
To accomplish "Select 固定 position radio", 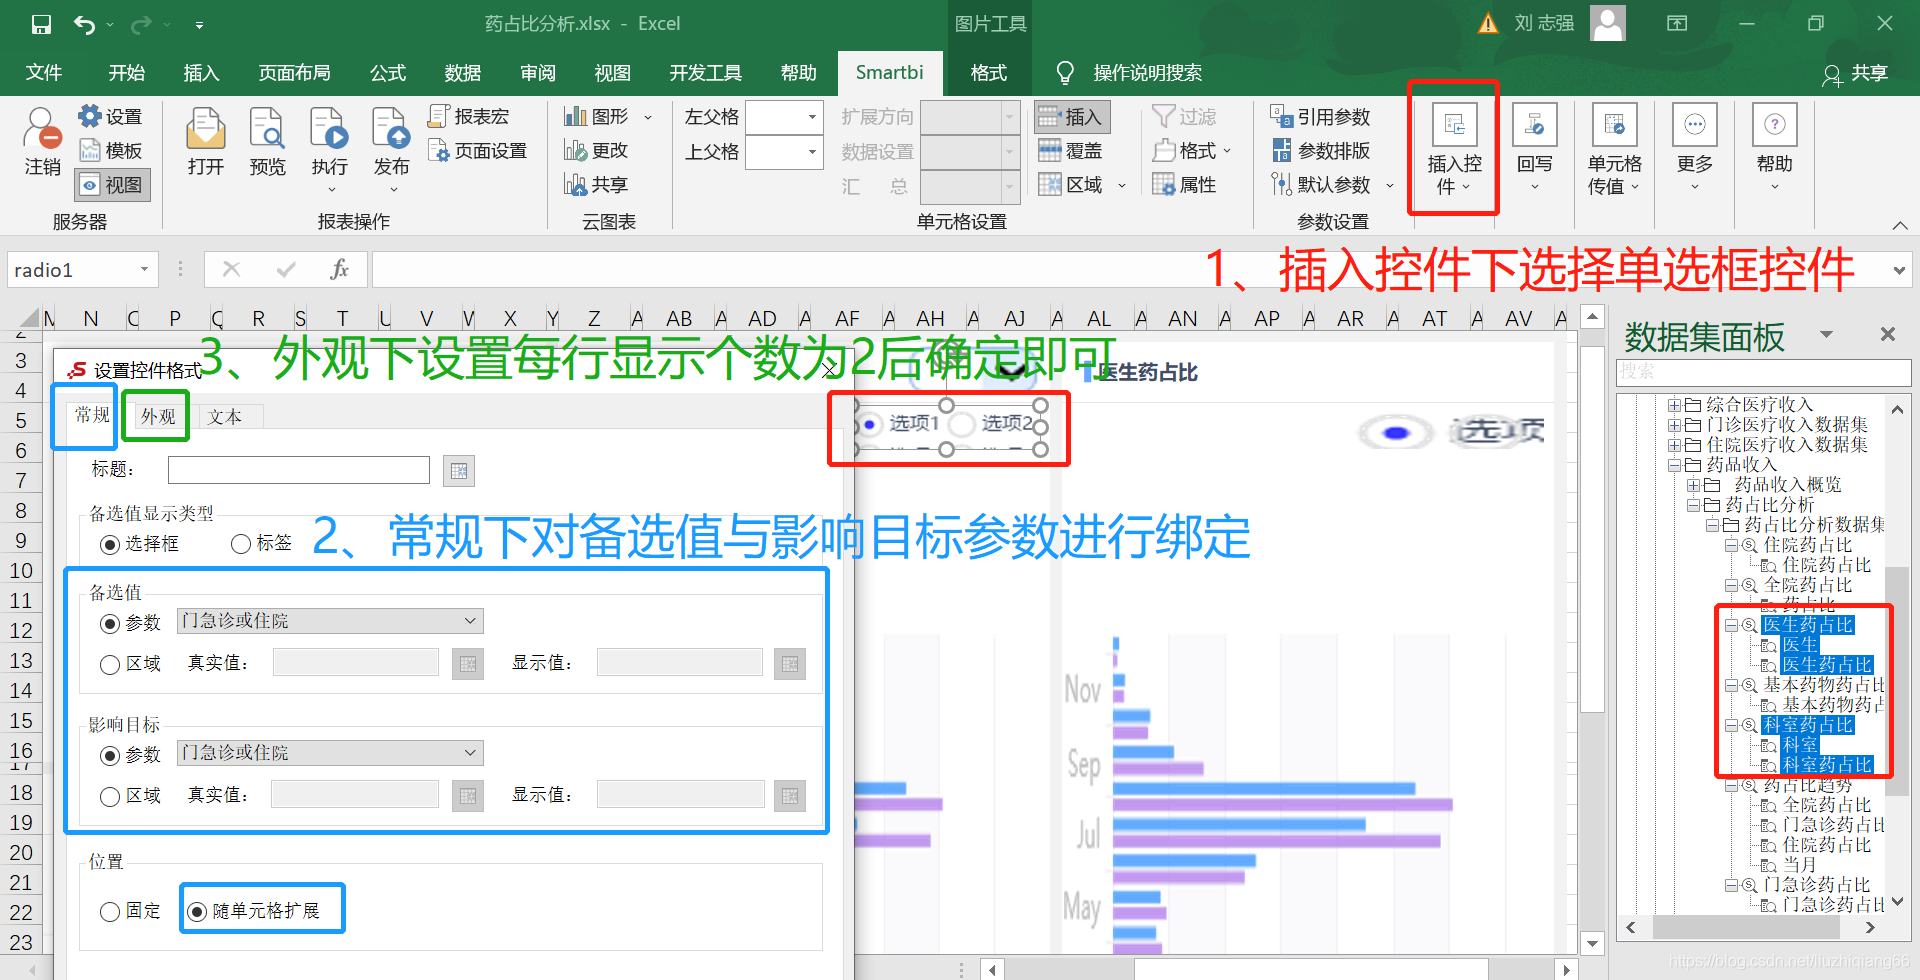I will click(110, 912).
